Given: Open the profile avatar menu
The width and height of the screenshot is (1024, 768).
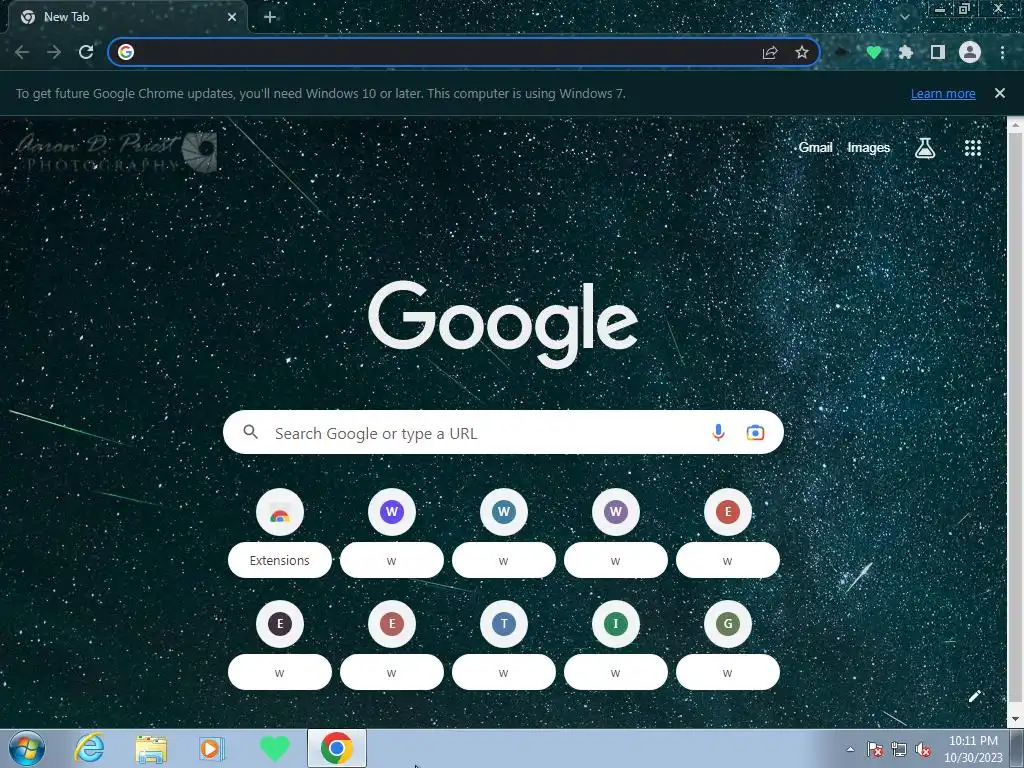Looking at the screenshot, I should (970, 52).
